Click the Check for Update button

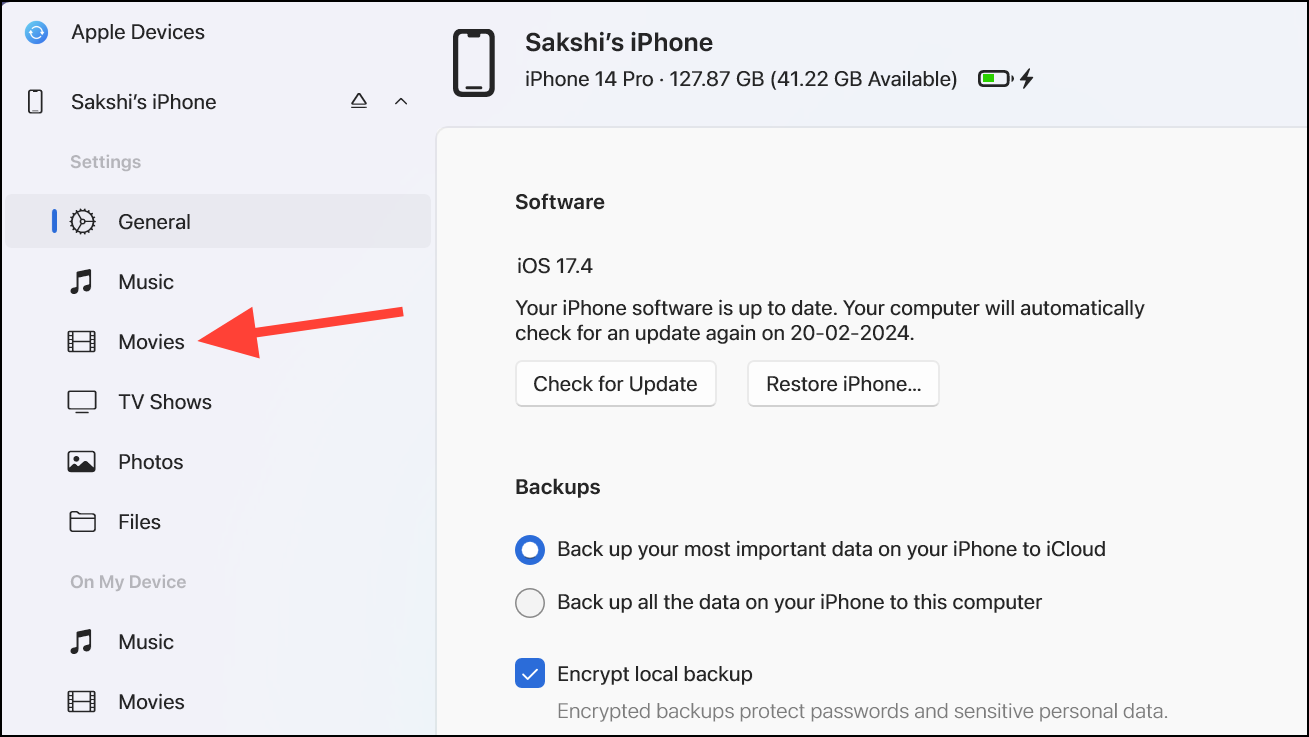pos(615,383)
